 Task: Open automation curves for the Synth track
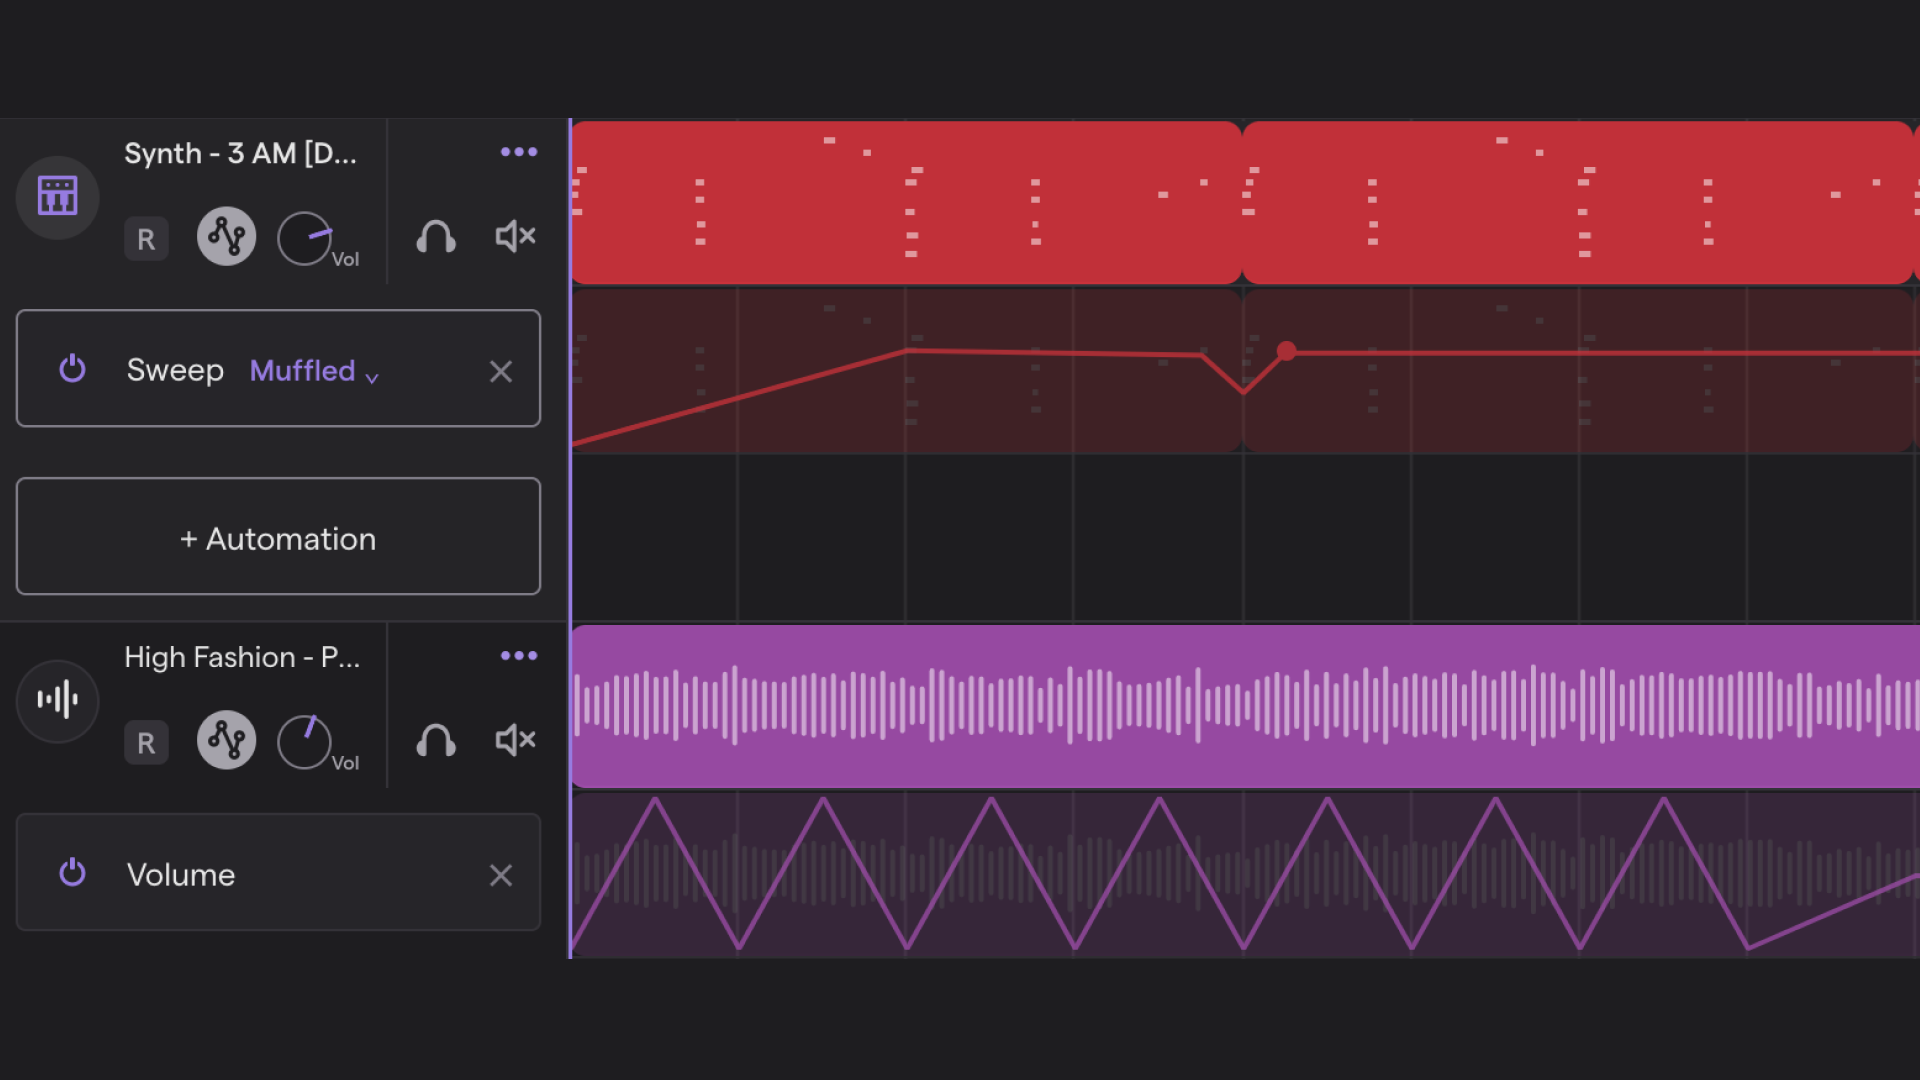(x=226, y=236)
